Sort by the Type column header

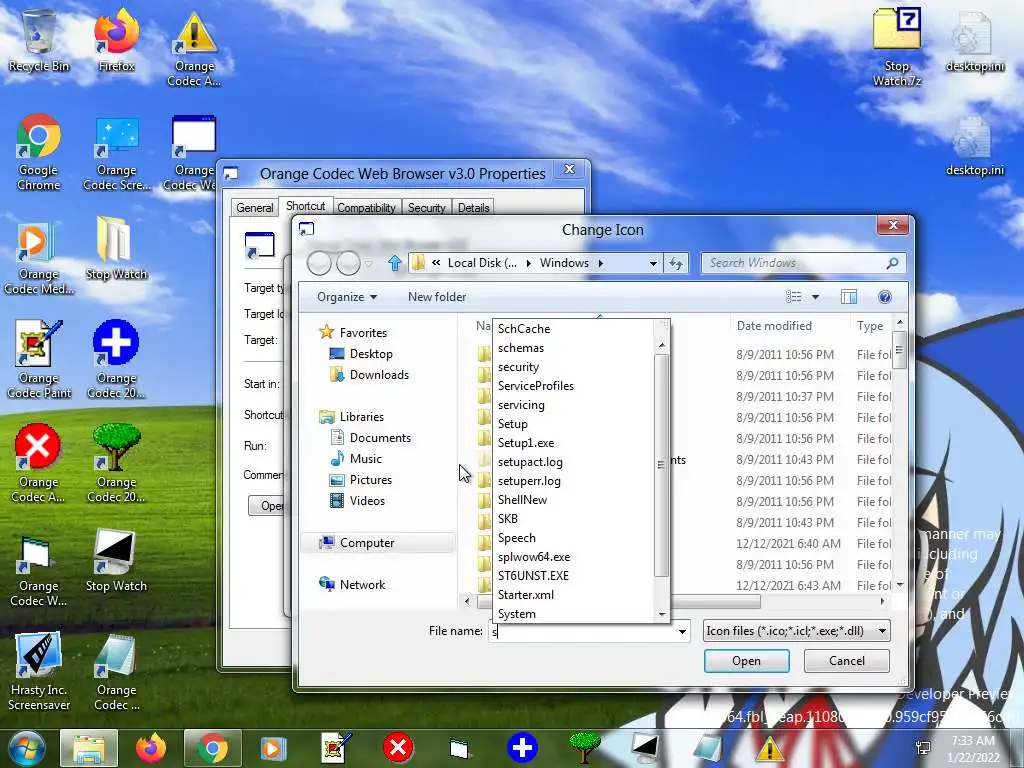pos(870,326)
